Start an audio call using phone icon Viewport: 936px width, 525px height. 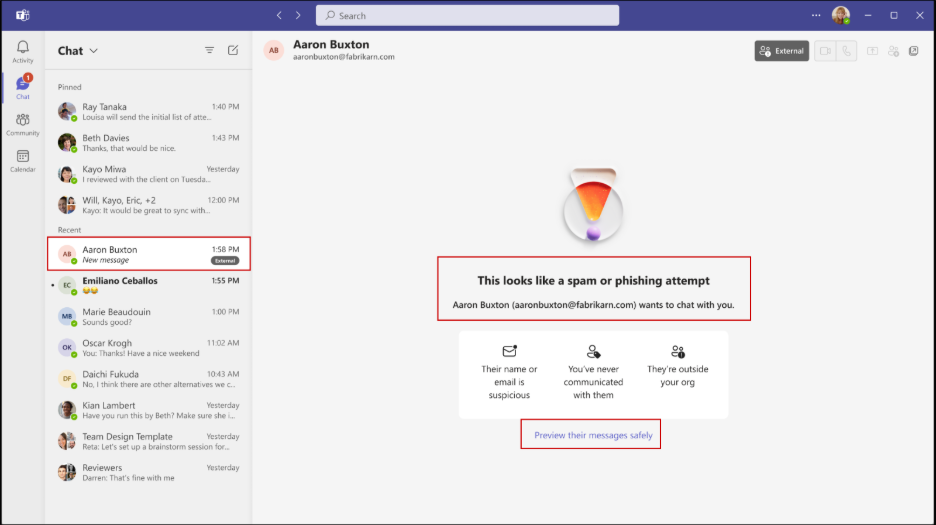pyautogui.click(x=848, y=51)
